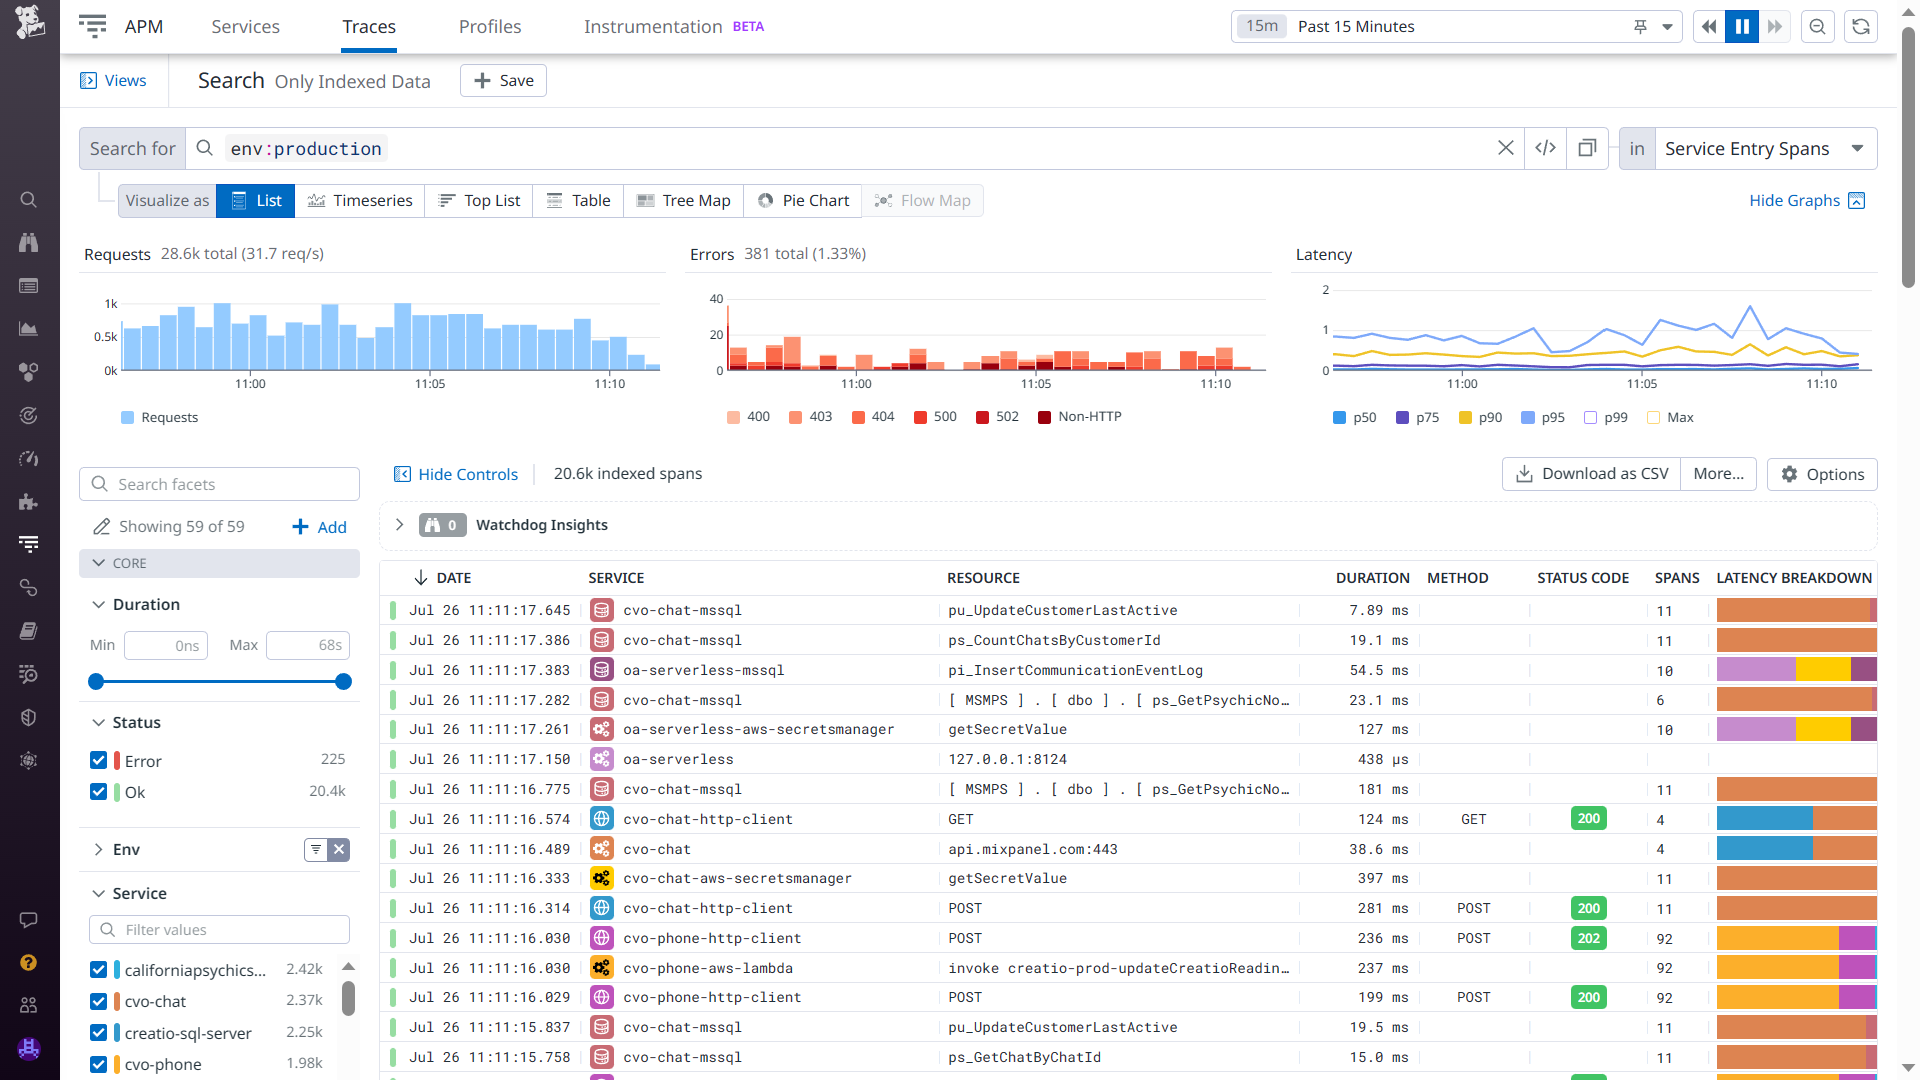Image resolution: width=1920 pixels, height=1080 pixels.
Task: Uncheck the Error status checkbox
Action: (98, 760)
